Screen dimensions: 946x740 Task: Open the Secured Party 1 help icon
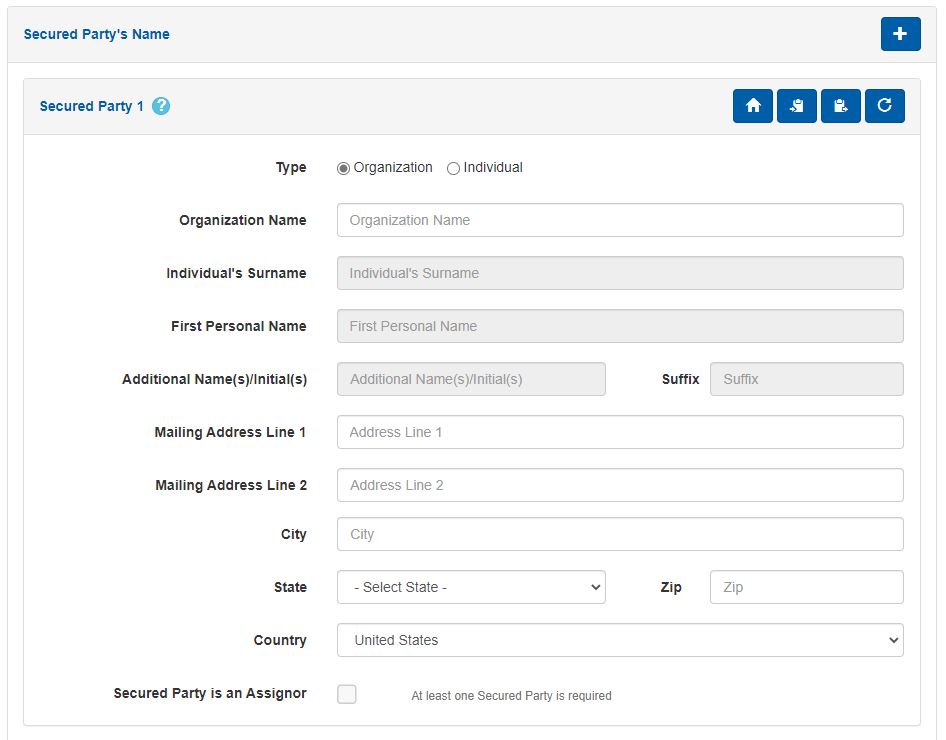[161, 106]
